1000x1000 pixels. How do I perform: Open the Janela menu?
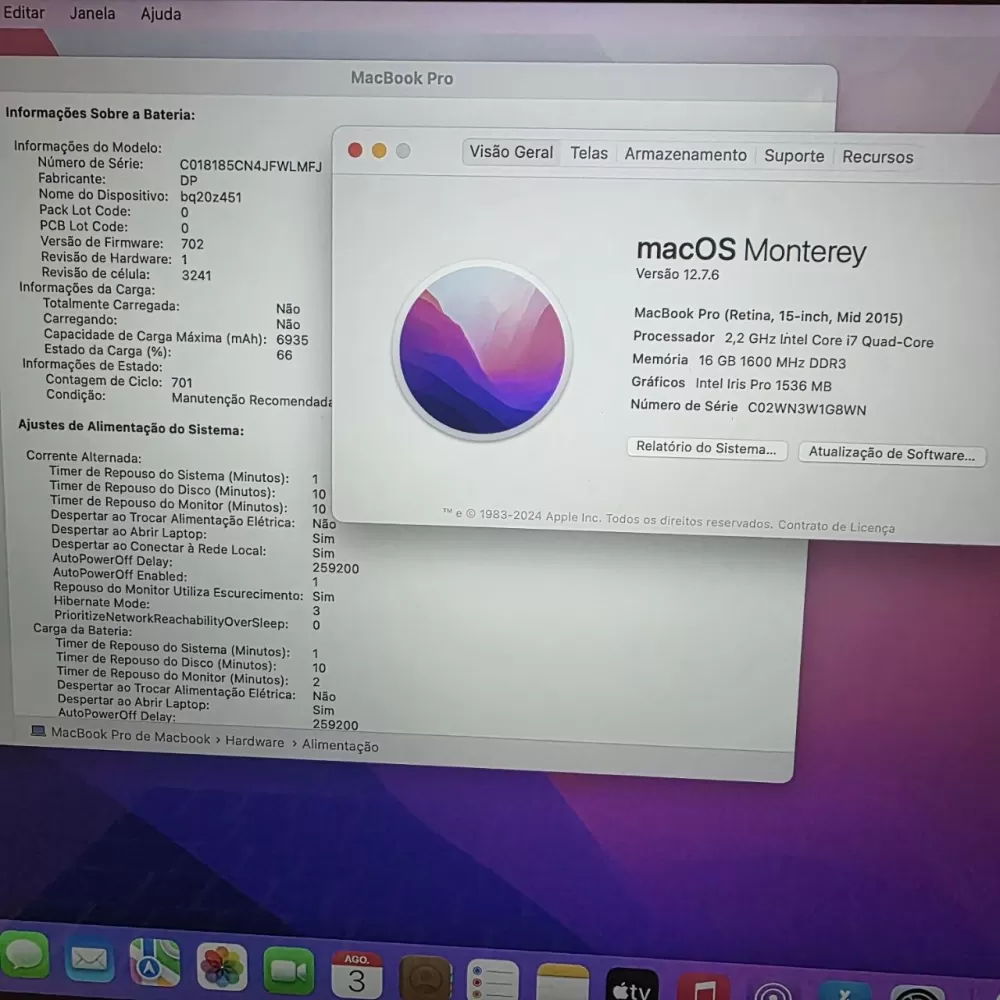92,13
